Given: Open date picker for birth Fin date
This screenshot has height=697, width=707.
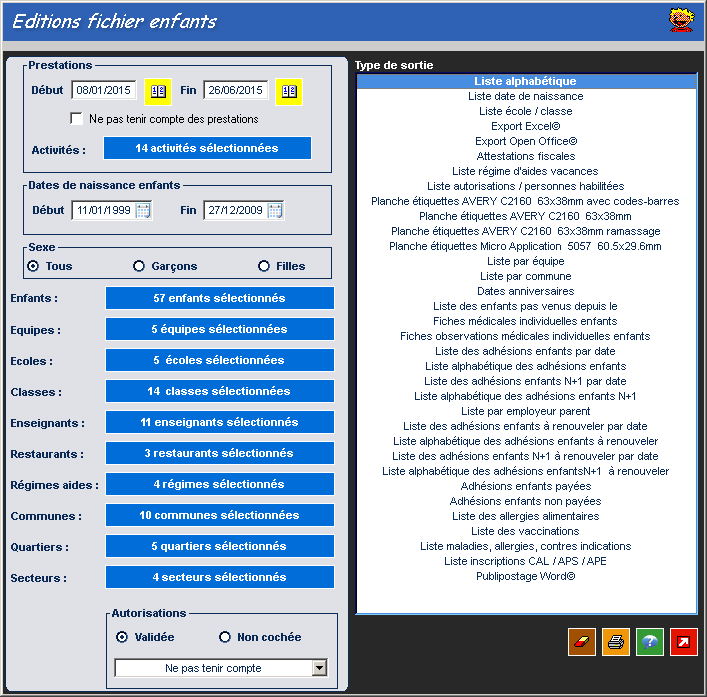Looking at the screenshot, I should pos(275,210).
